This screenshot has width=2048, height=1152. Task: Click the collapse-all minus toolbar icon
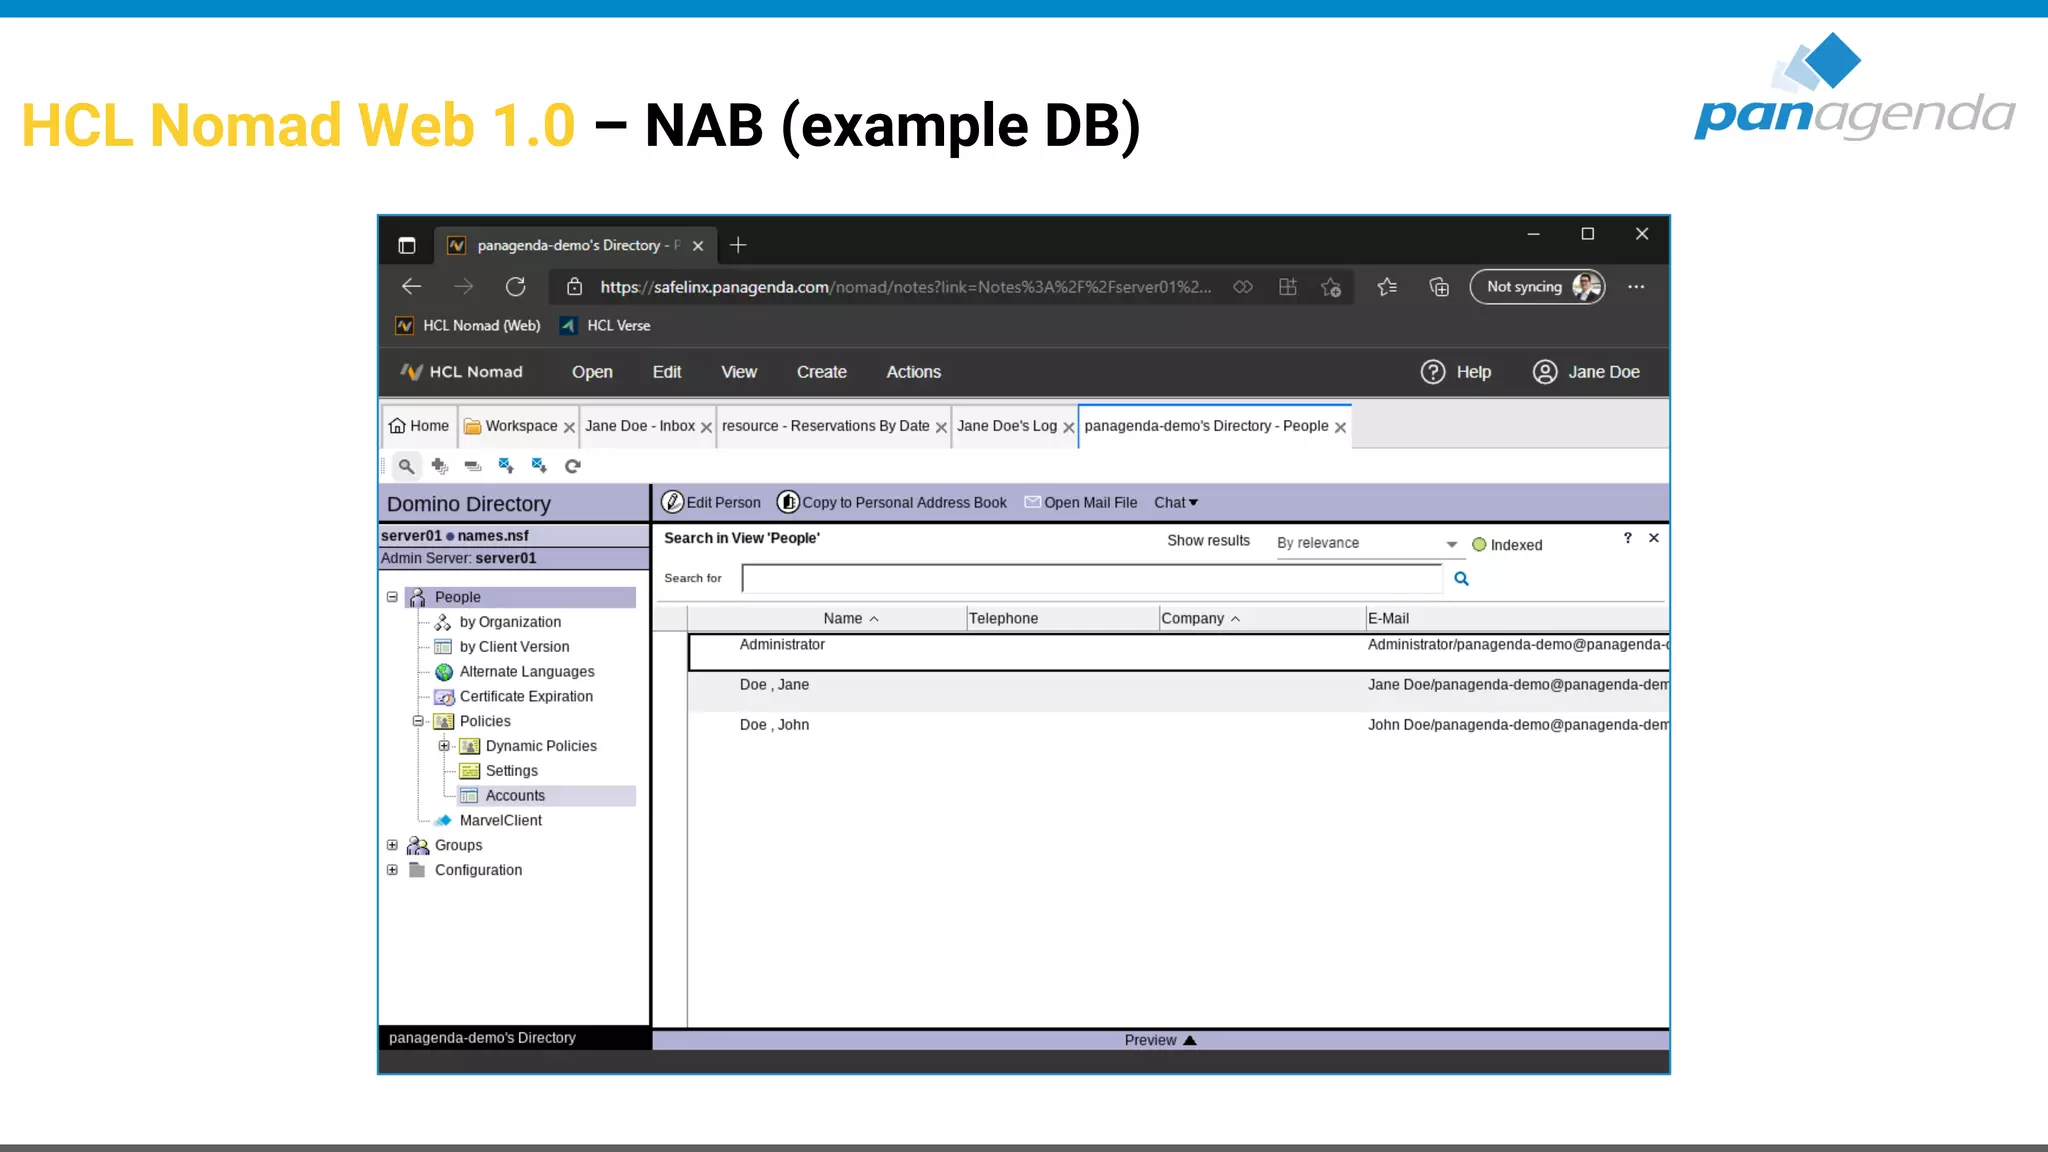(x=473, y=466)
